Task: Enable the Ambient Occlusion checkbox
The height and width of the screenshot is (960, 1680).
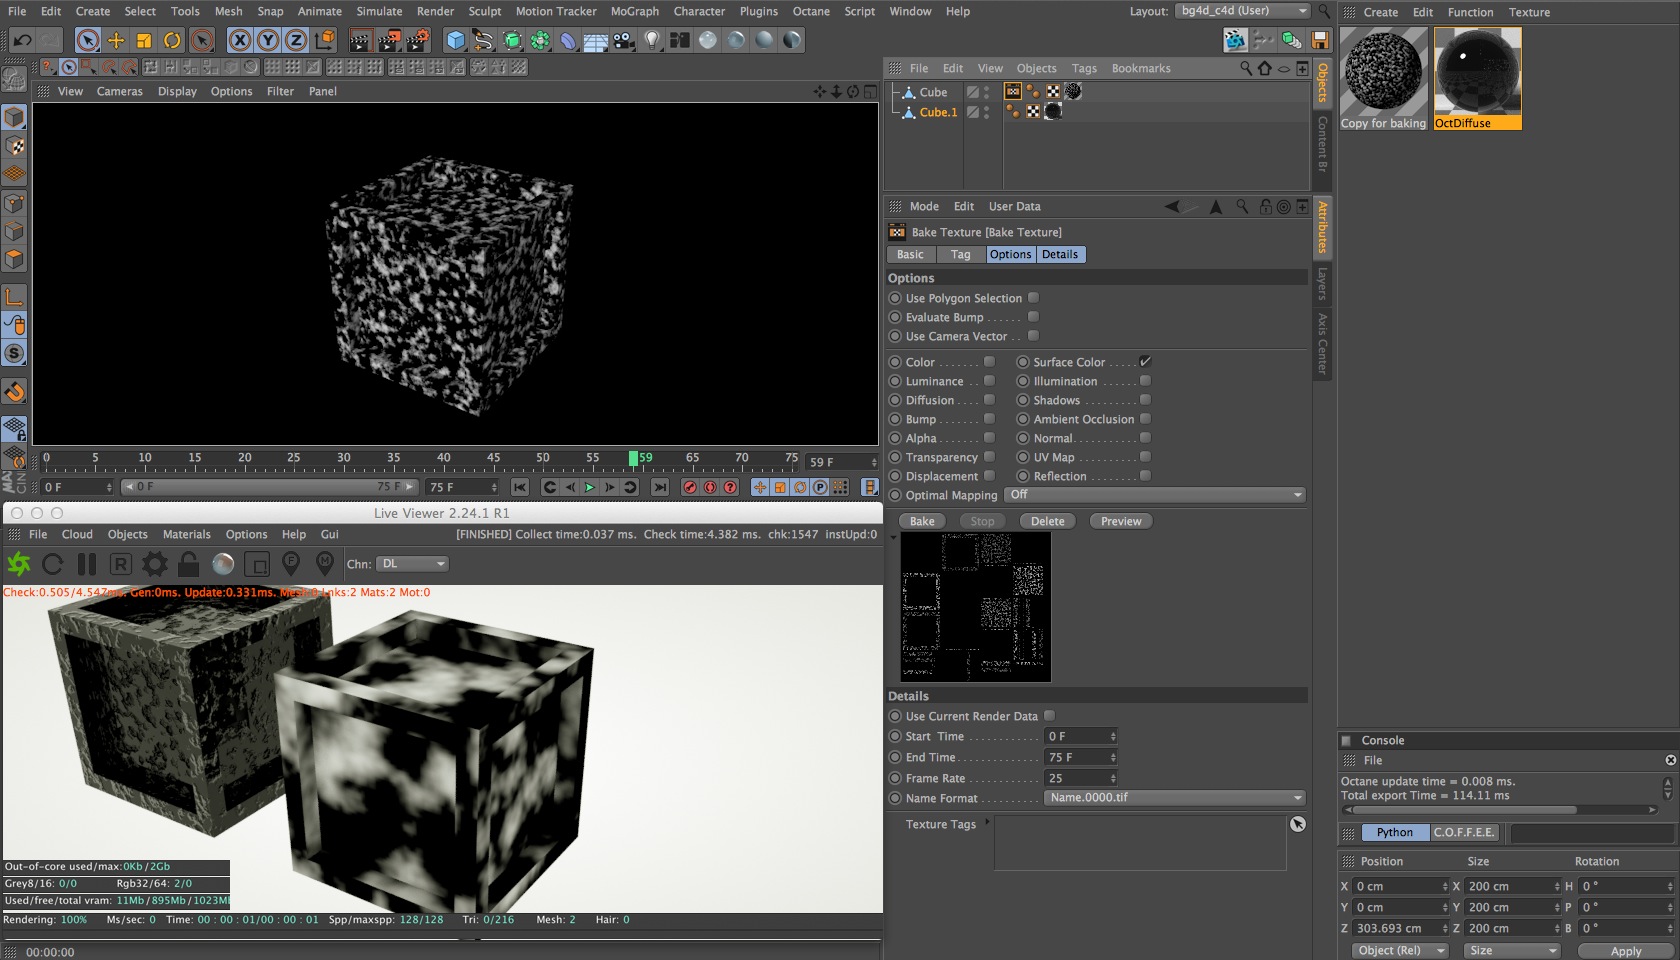Action: click(x=1145, y=419)
